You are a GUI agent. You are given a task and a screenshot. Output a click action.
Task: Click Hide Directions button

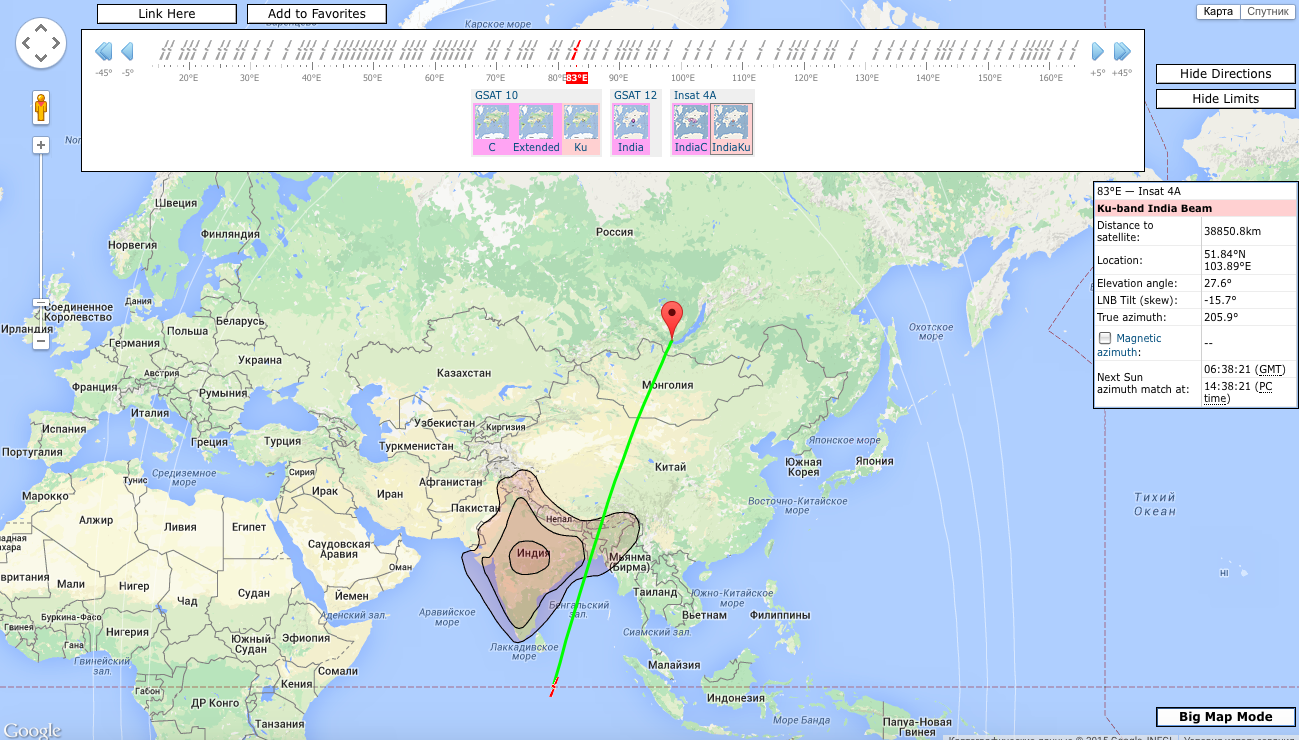click(x=1226, y=74)
